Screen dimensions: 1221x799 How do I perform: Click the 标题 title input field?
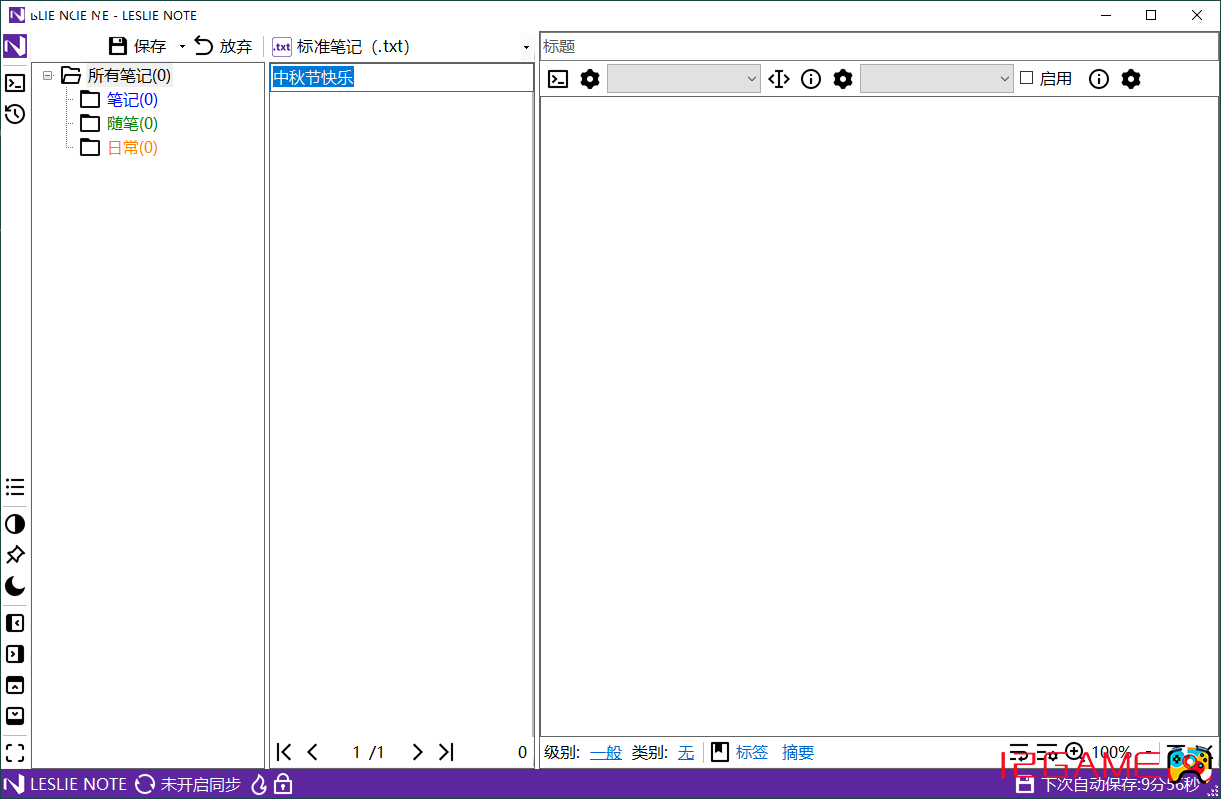pos(878,46)
